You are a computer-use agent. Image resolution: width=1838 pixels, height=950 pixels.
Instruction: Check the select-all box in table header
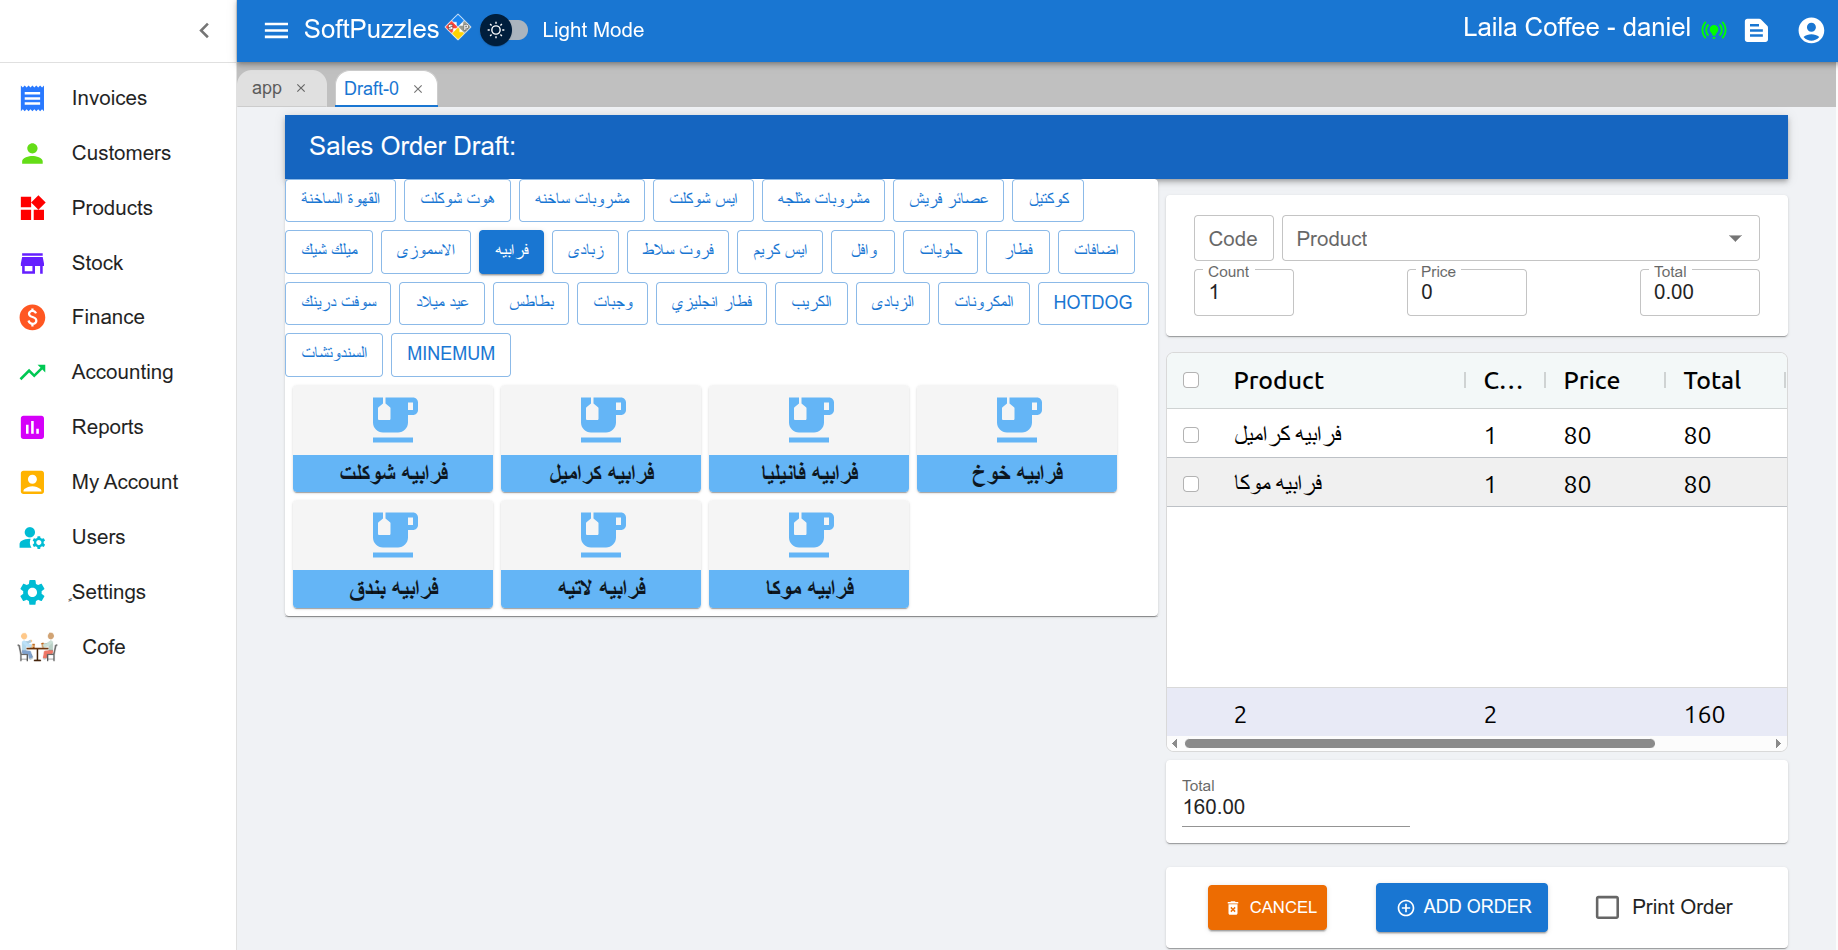click(1191, 380)
